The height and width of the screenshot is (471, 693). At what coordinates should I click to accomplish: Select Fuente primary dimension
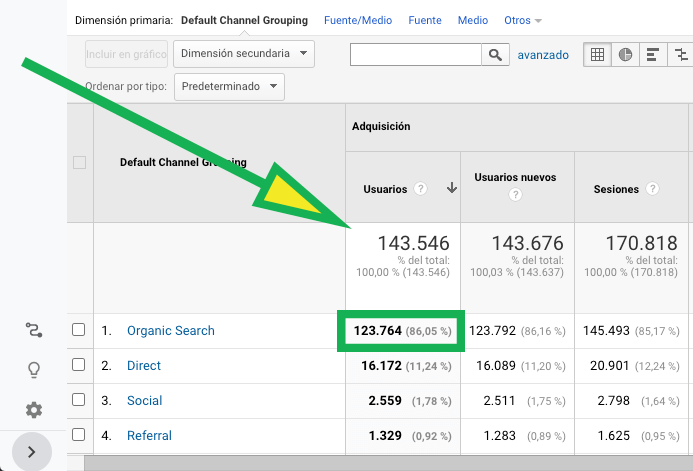(425, 20)
